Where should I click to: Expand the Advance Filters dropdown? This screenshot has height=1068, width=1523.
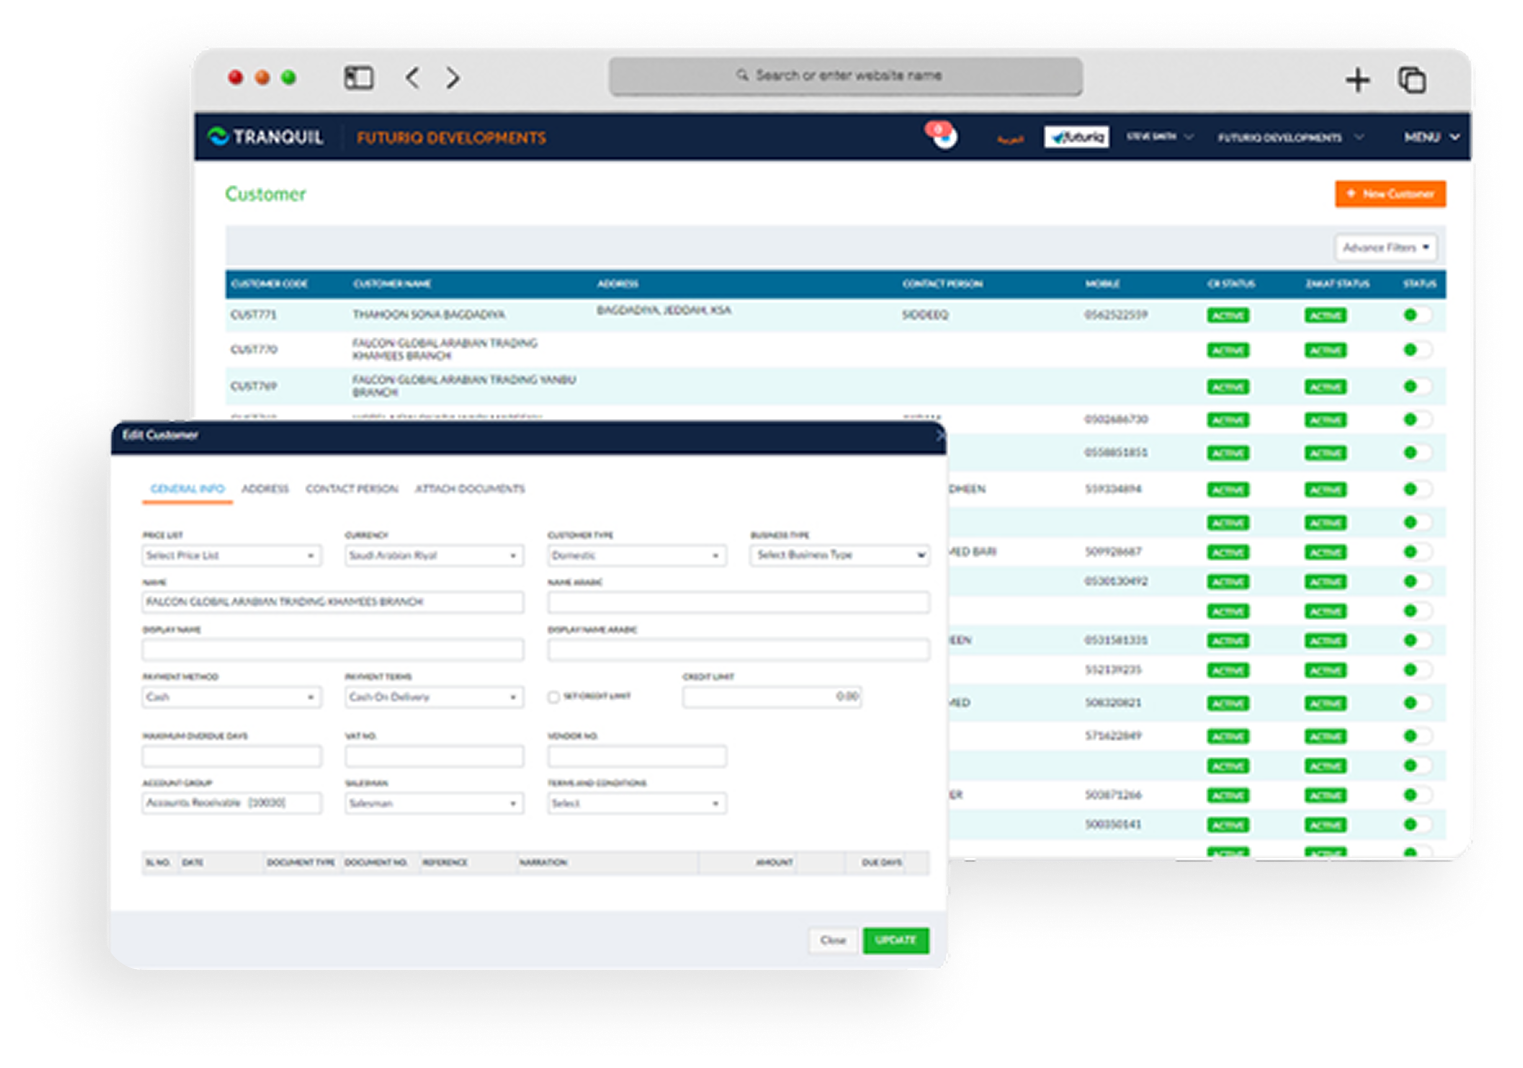(1385, 247)
